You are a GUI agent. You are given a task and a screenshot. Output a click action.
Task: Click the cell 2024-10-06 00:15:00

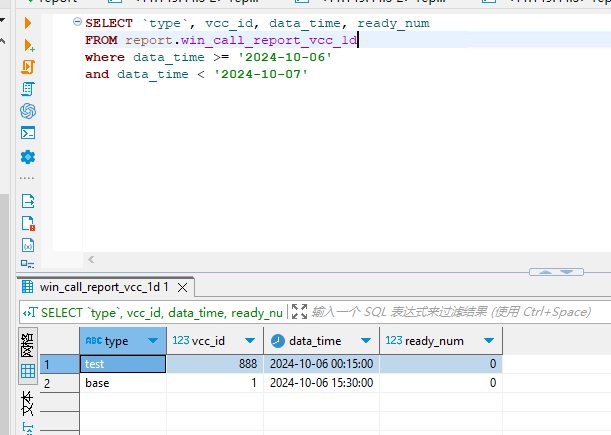(322, 364)
